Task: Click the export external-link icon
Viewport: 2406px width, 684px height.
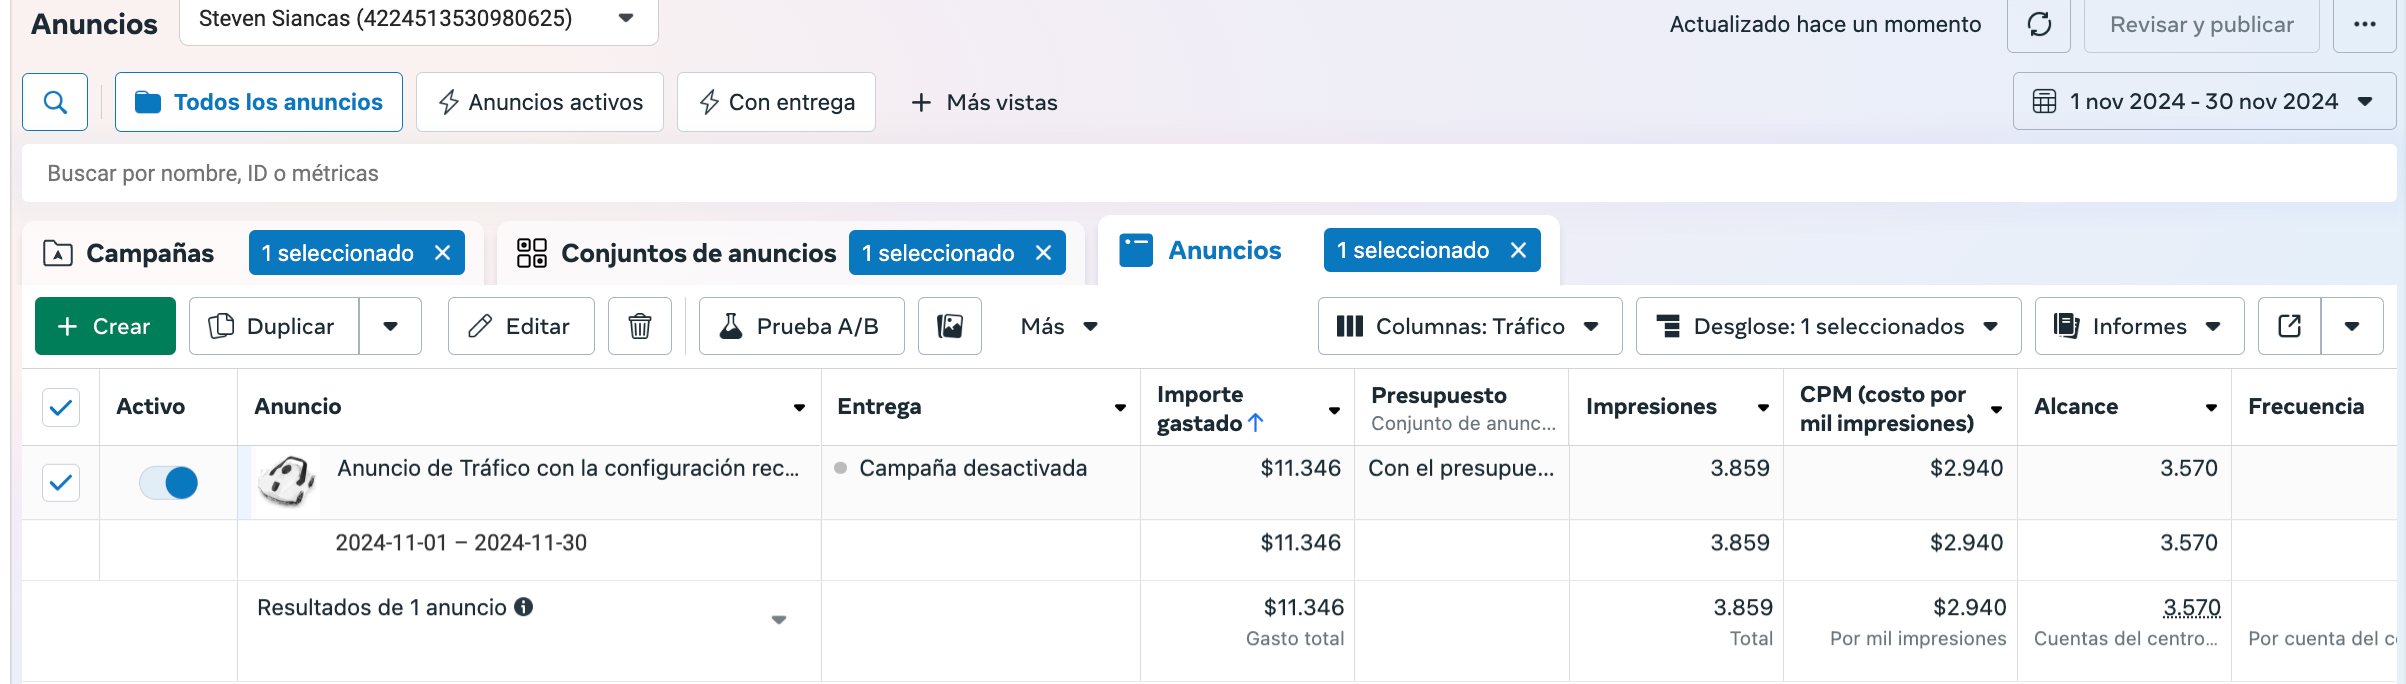Action: pyautogui.click(x=2290, y=326)
